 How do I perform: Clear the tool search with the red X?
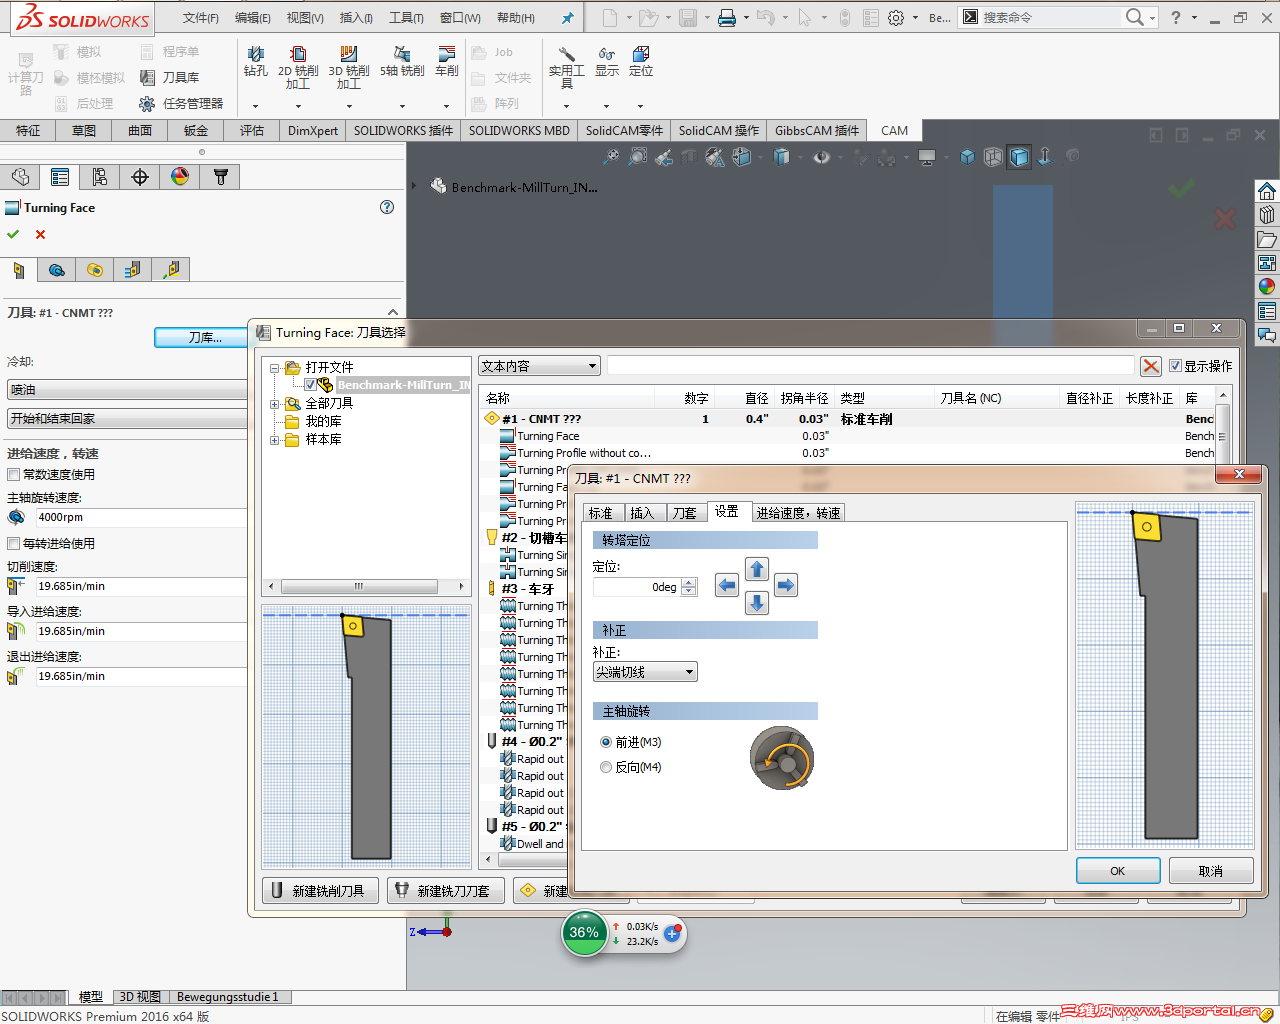[x=1151, y=366]
